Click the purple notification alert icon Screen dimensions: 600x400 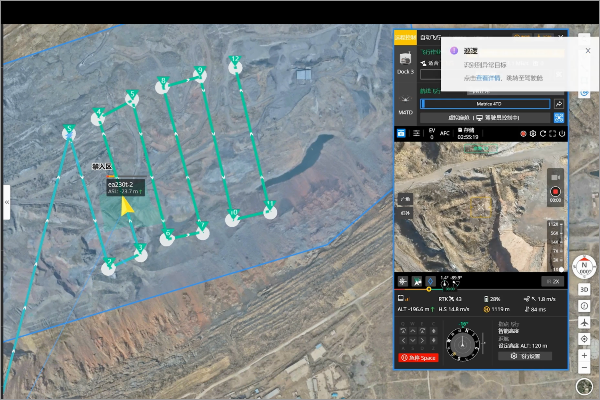[454, 51]
